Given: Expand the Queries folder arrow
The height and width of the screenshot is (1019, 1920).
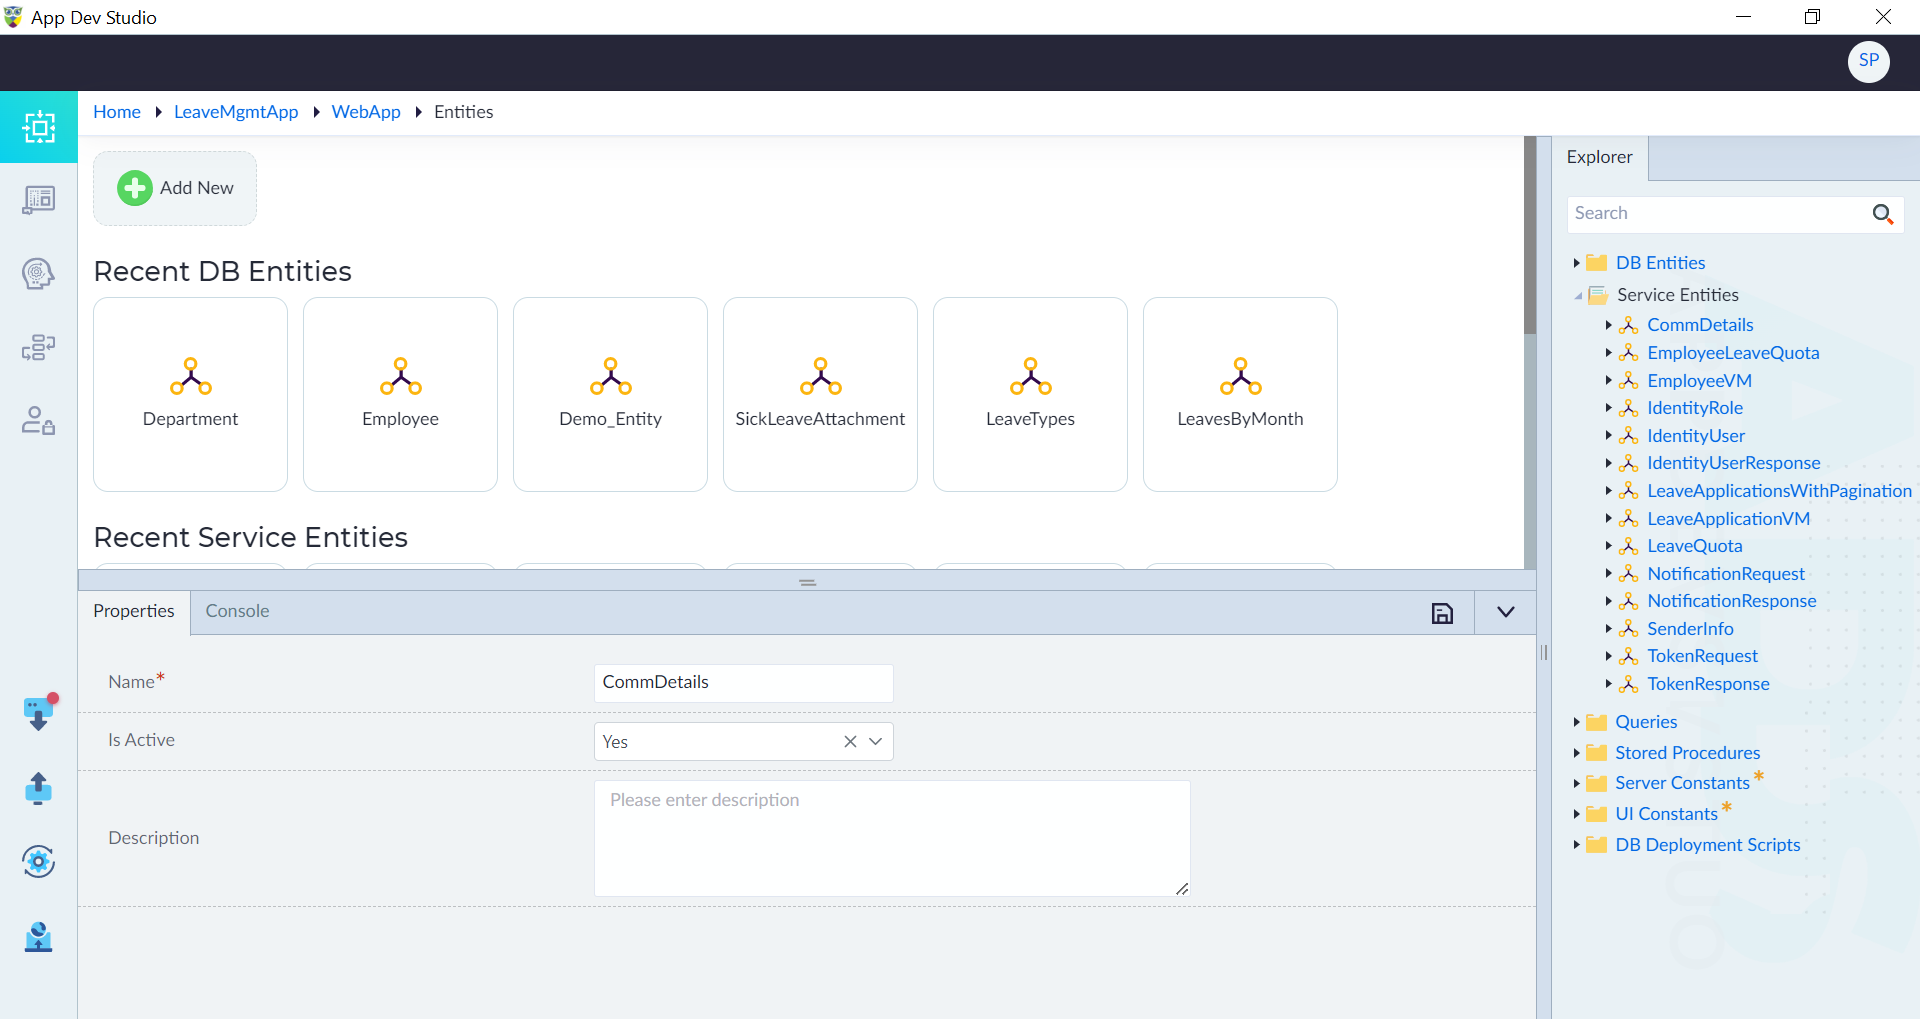Looking at the screenshot, I should tap(1576, 722).
